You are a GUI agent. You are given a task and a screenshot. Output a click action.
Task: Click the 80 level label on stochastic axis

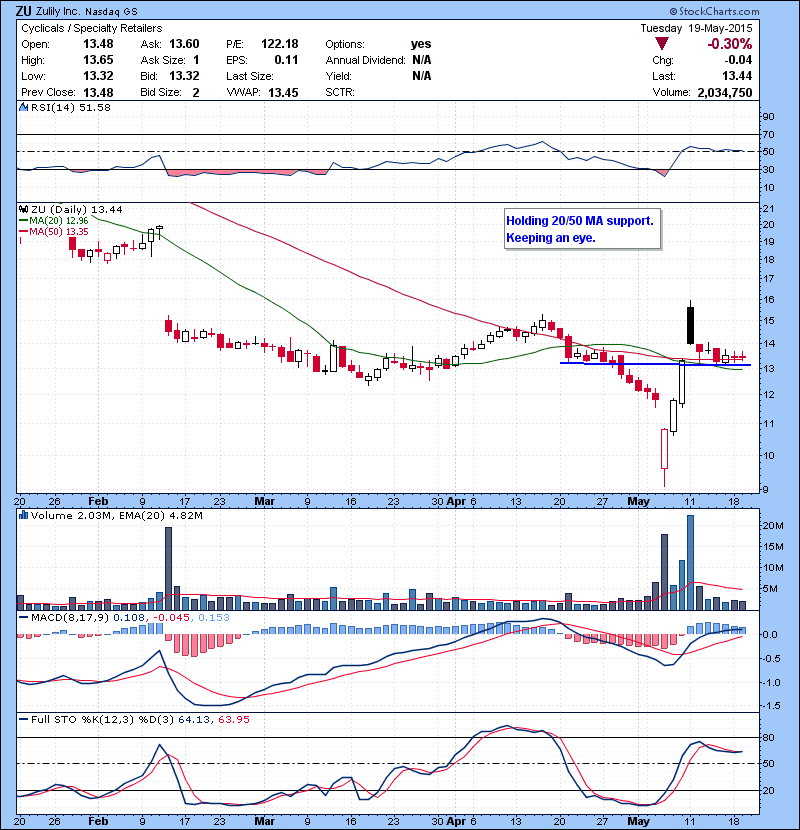(x=768, y=737)
